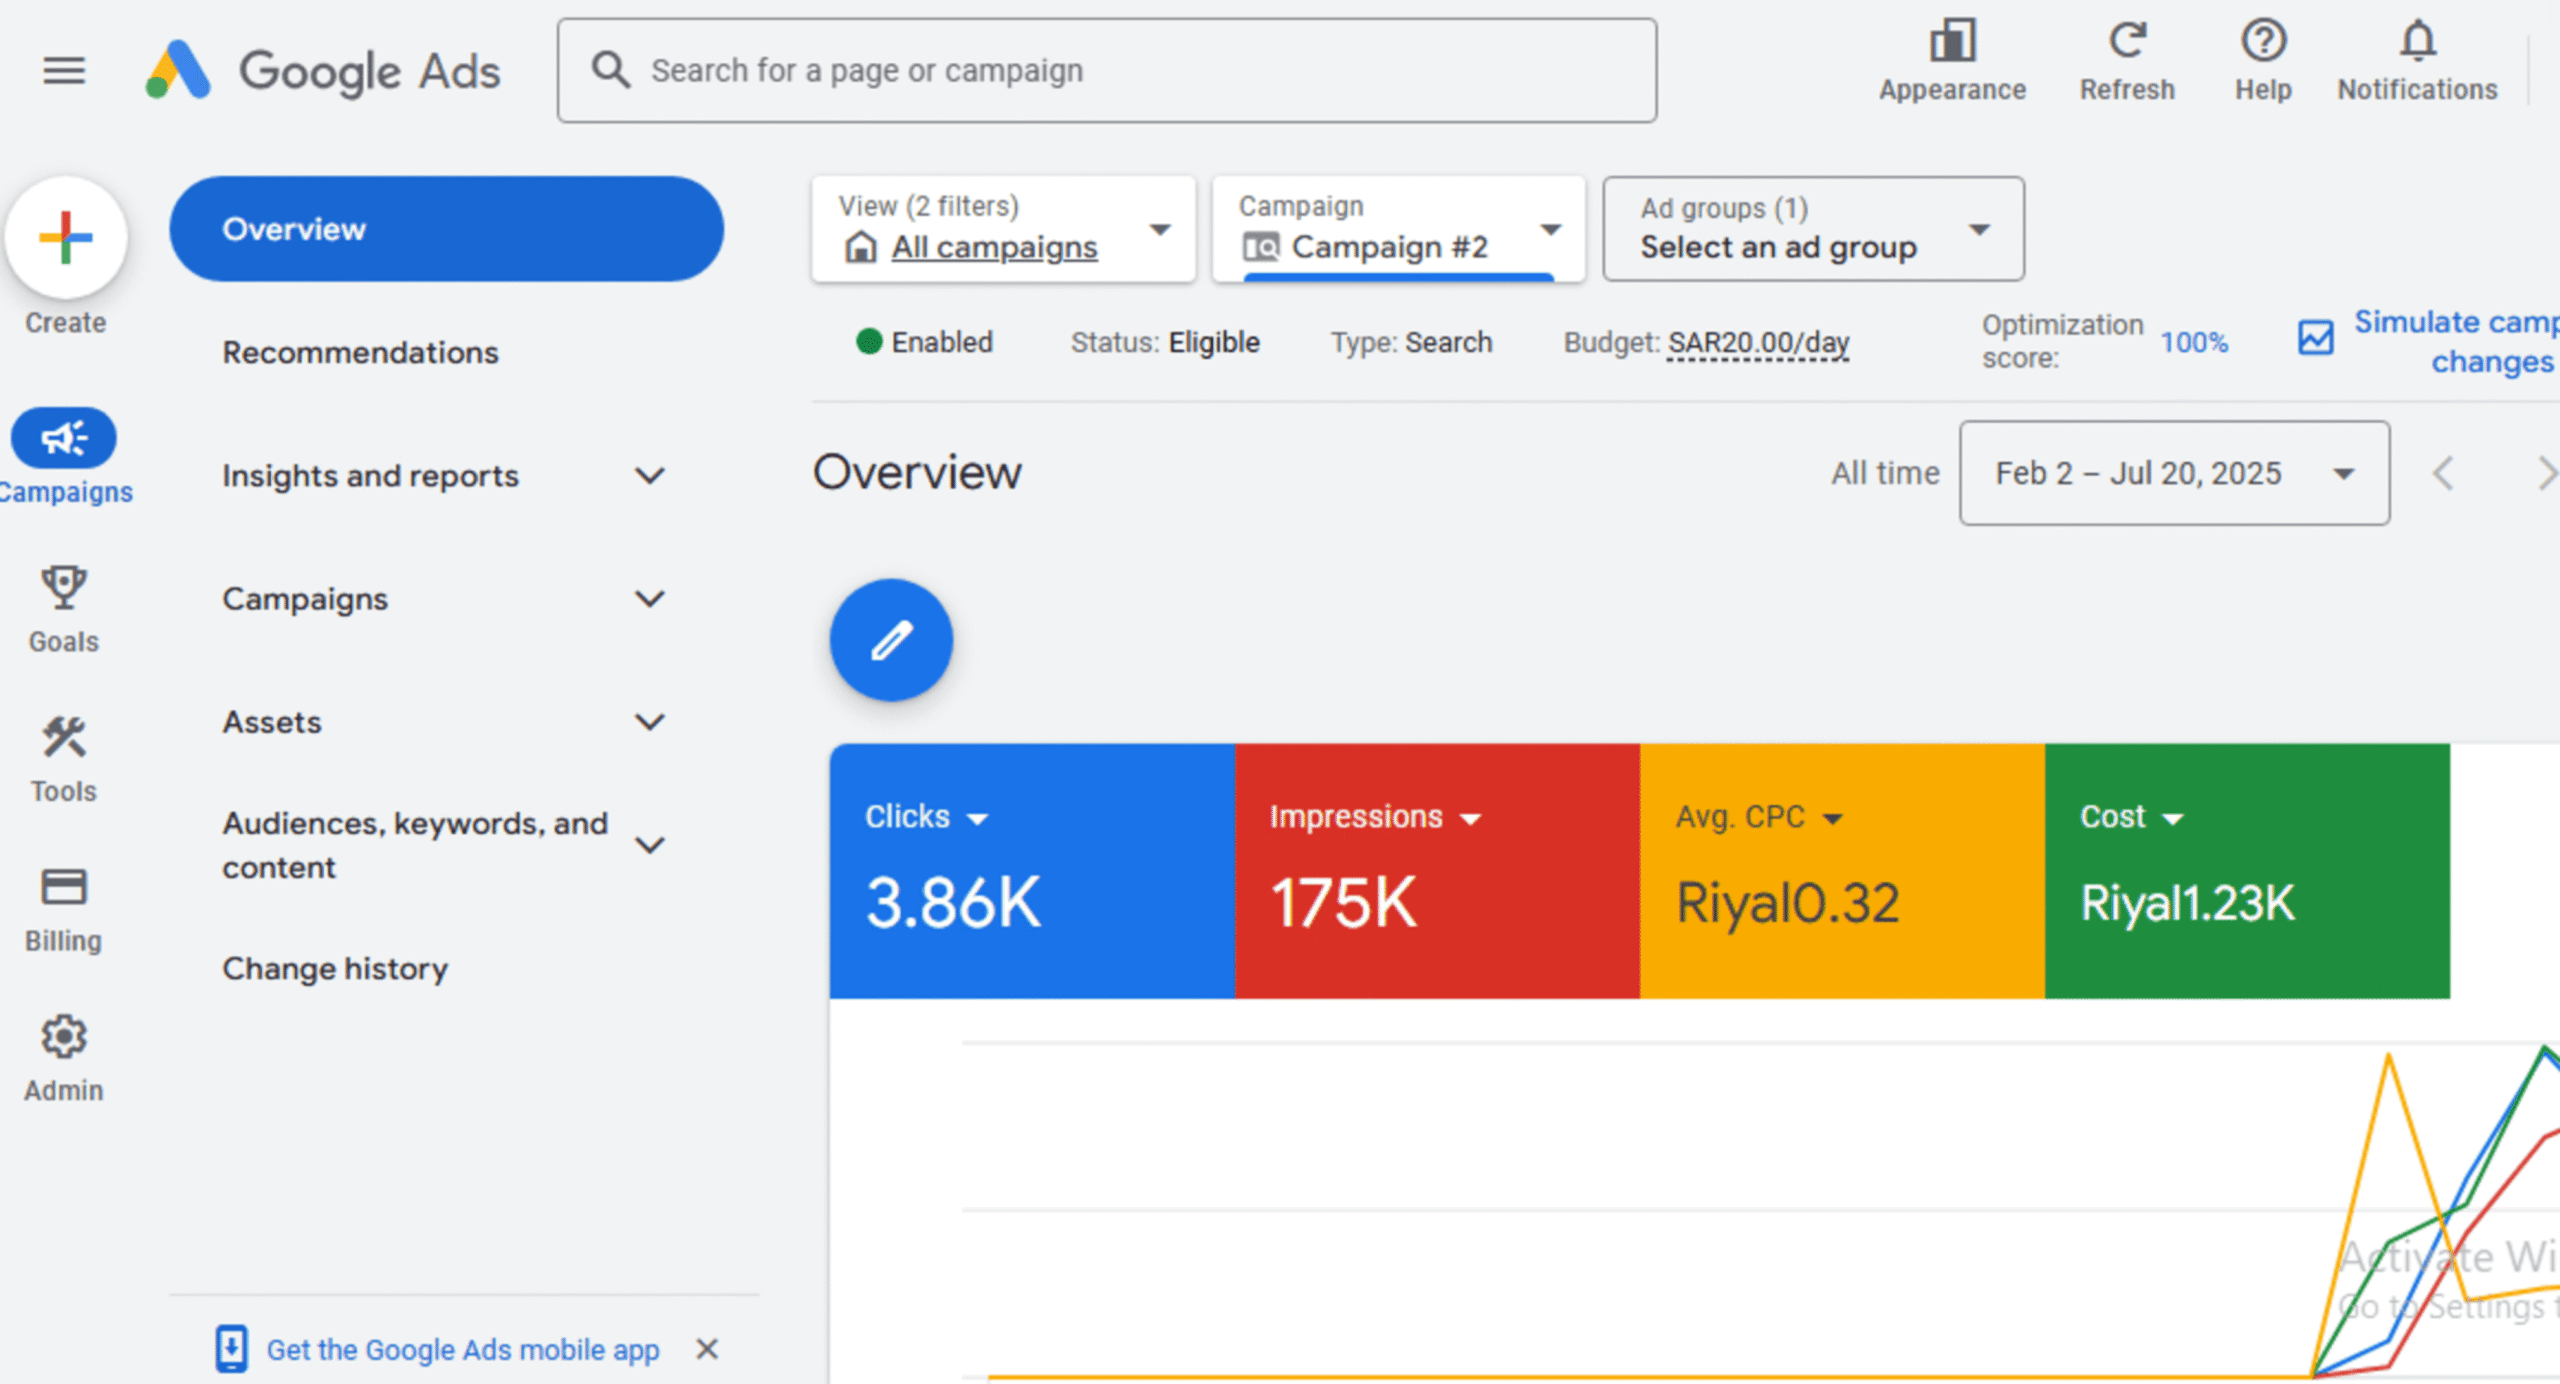Open Recommendations page
Image resolution: width=2560 pixels, height=1384 pixels.
point(360,353)
